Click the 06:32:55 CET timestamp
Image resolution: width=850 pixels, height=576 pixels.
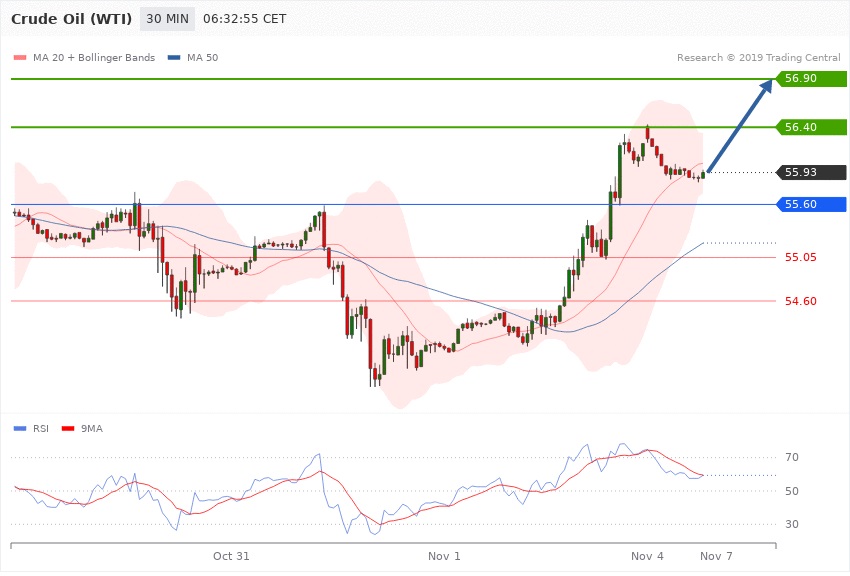[244, 19]
